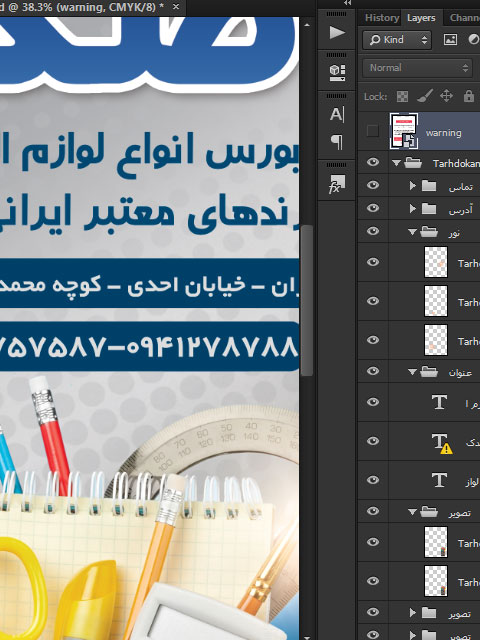
Task: Open the Paragraph panel icon
Action: (337, 142)
